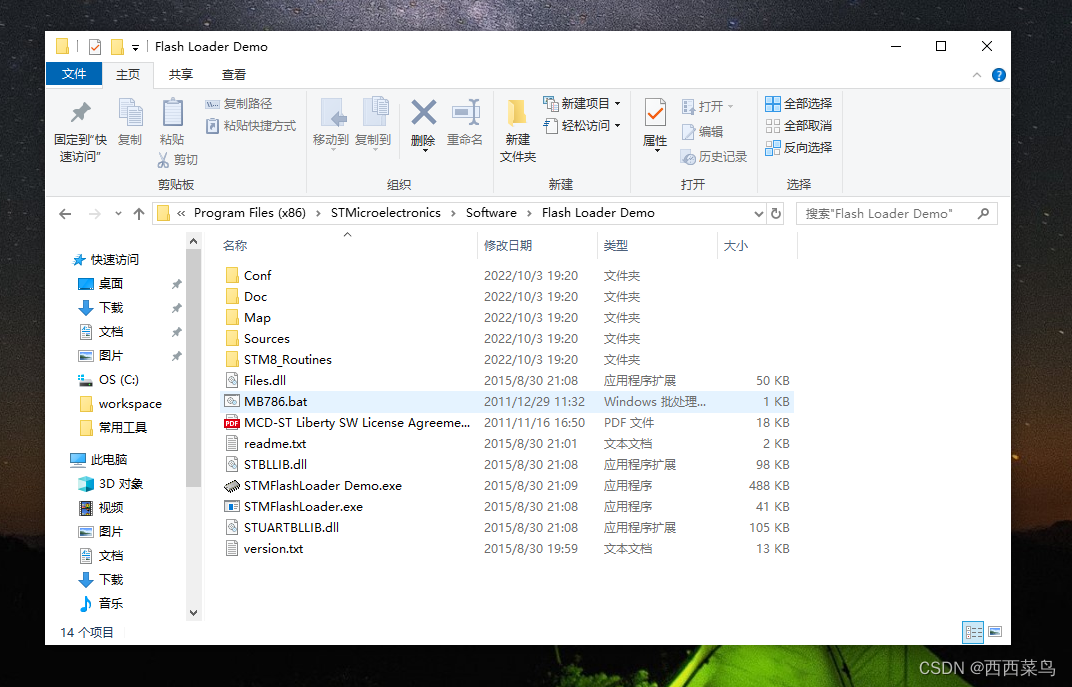
Task: Click the Pin to Quick access icon
Action: [81, 113]
